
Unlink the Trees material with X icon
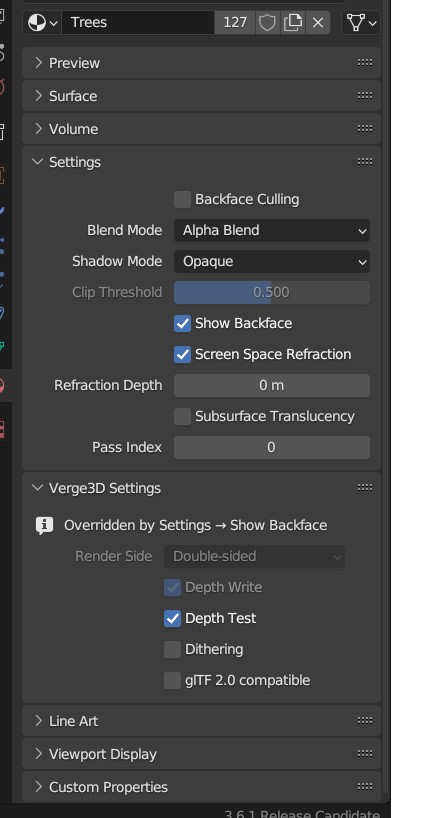pyautogui.click(x=318, y=22)
